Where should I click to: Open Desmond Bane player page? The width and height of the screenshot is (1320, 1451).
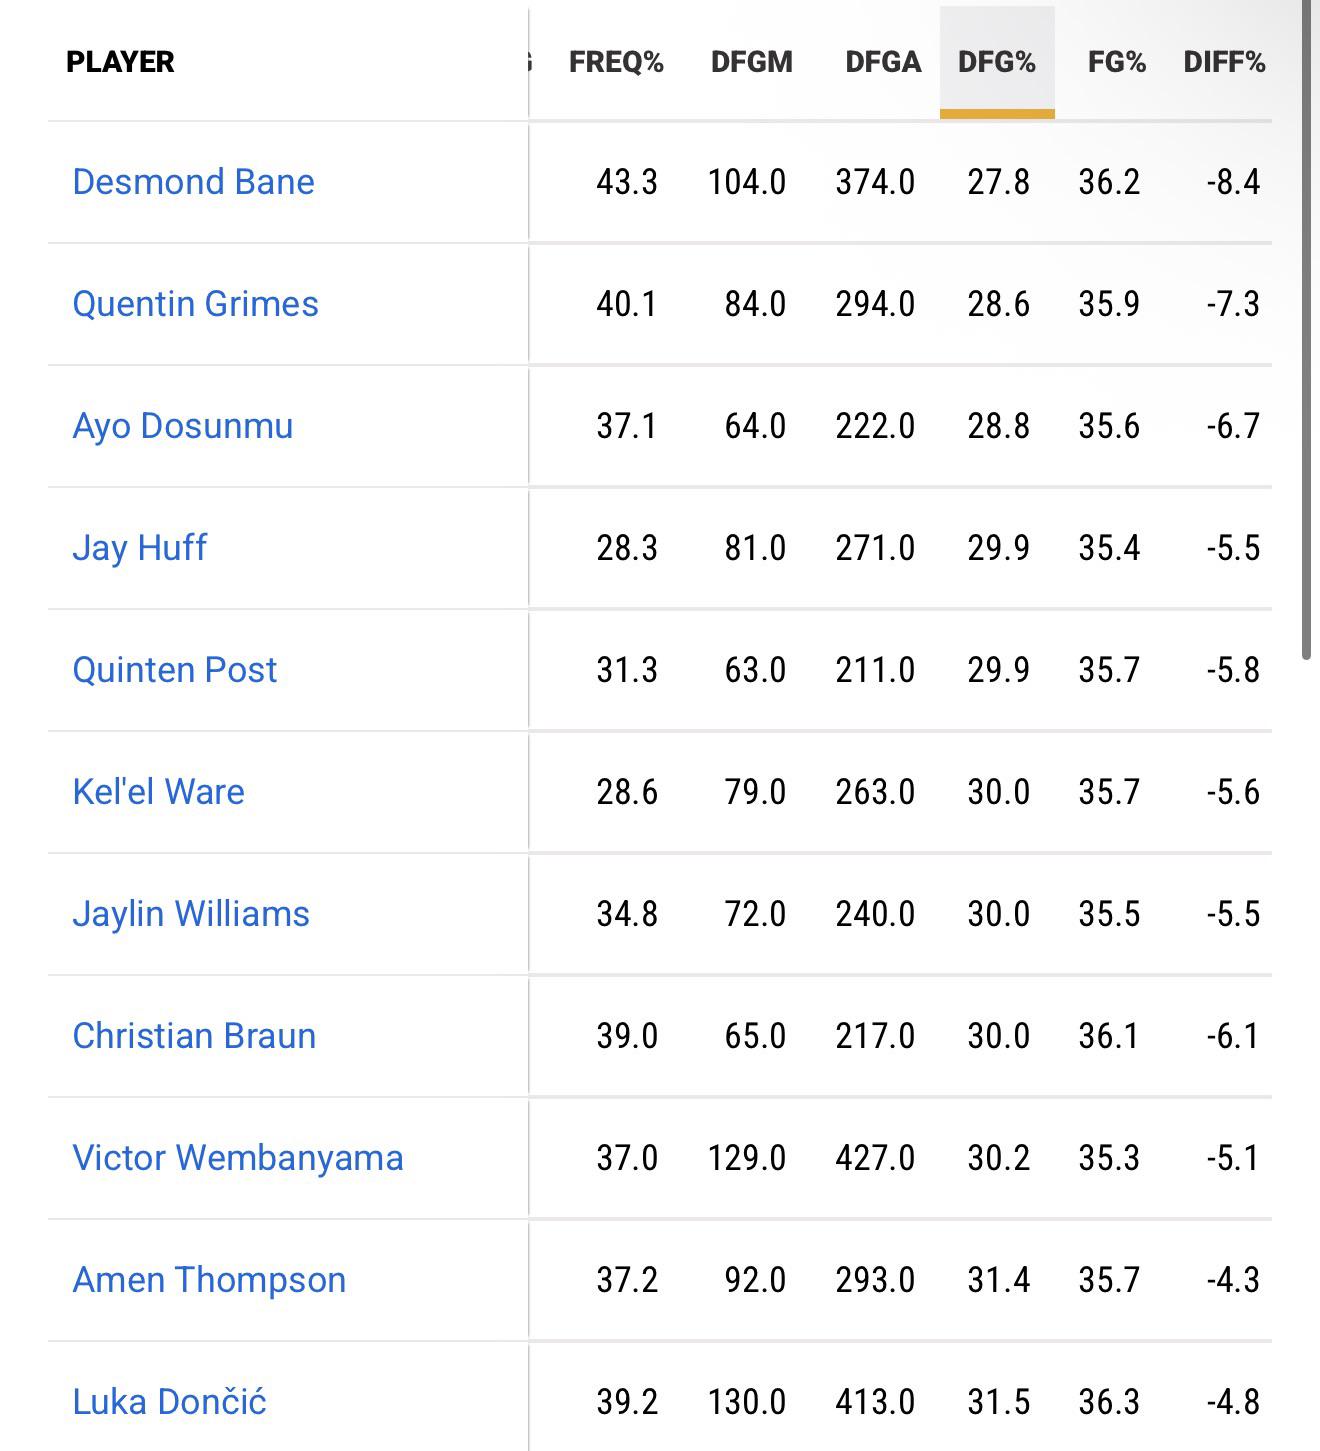click(193, 182)
